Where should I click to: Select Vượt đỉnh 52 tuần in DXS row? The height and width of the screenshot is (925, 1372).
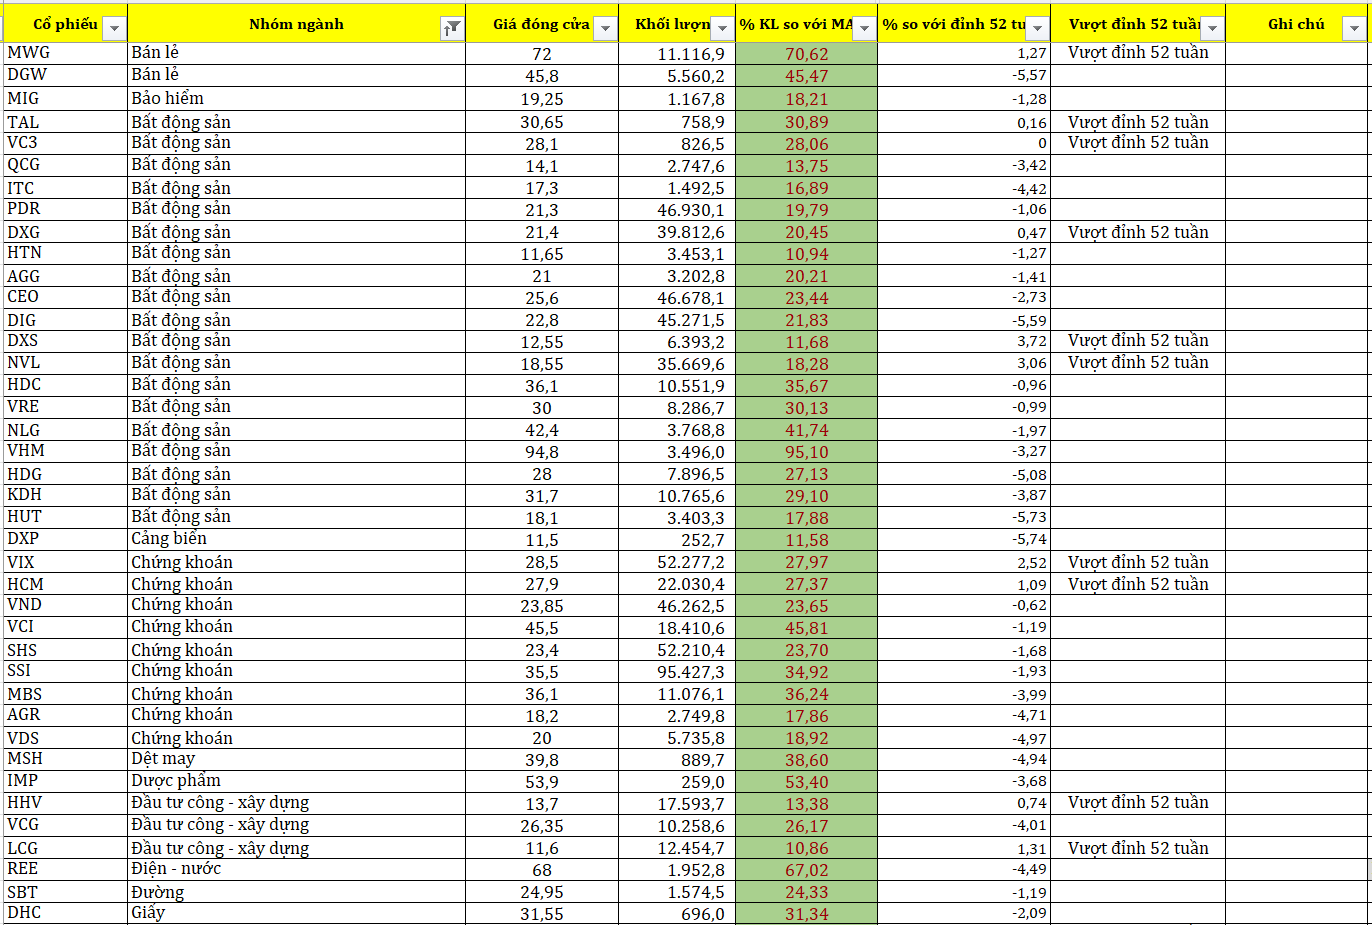coord(1138,341)
